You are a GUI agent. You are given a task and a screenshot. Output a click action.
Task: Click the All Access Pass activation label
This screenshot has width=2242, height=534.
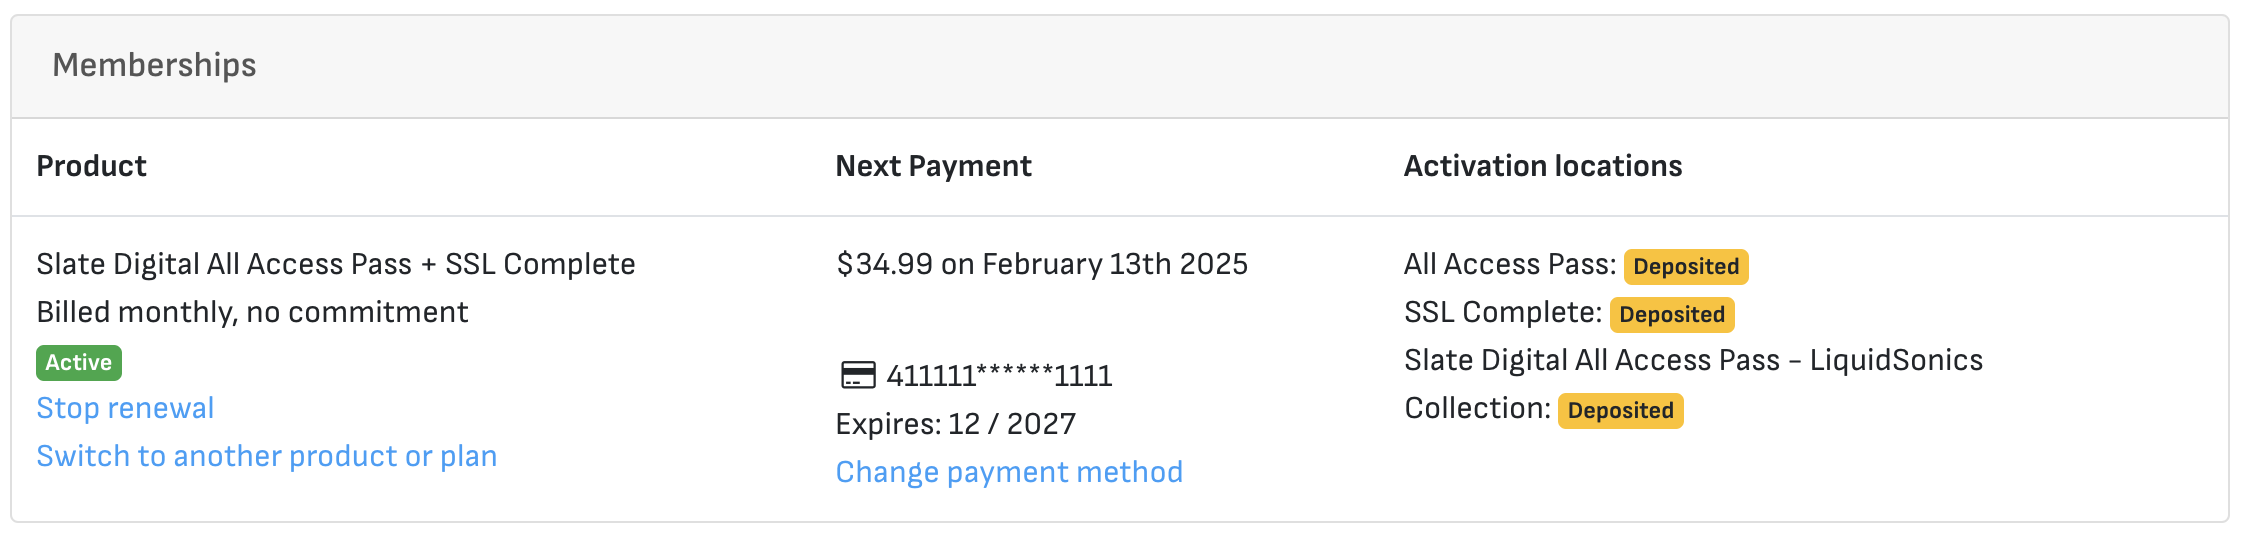coord(1509,264)
